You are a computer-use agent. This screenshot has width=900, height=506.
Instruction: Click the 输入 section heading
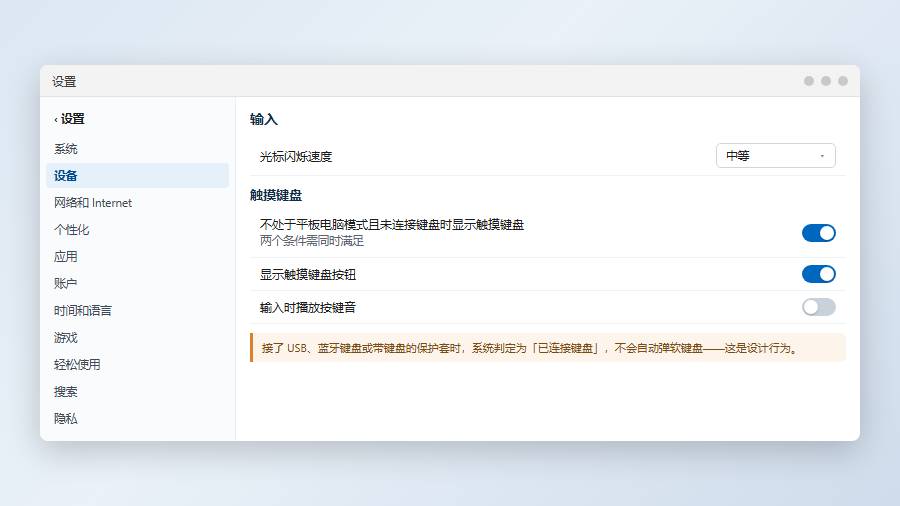(x=264, y=119)
